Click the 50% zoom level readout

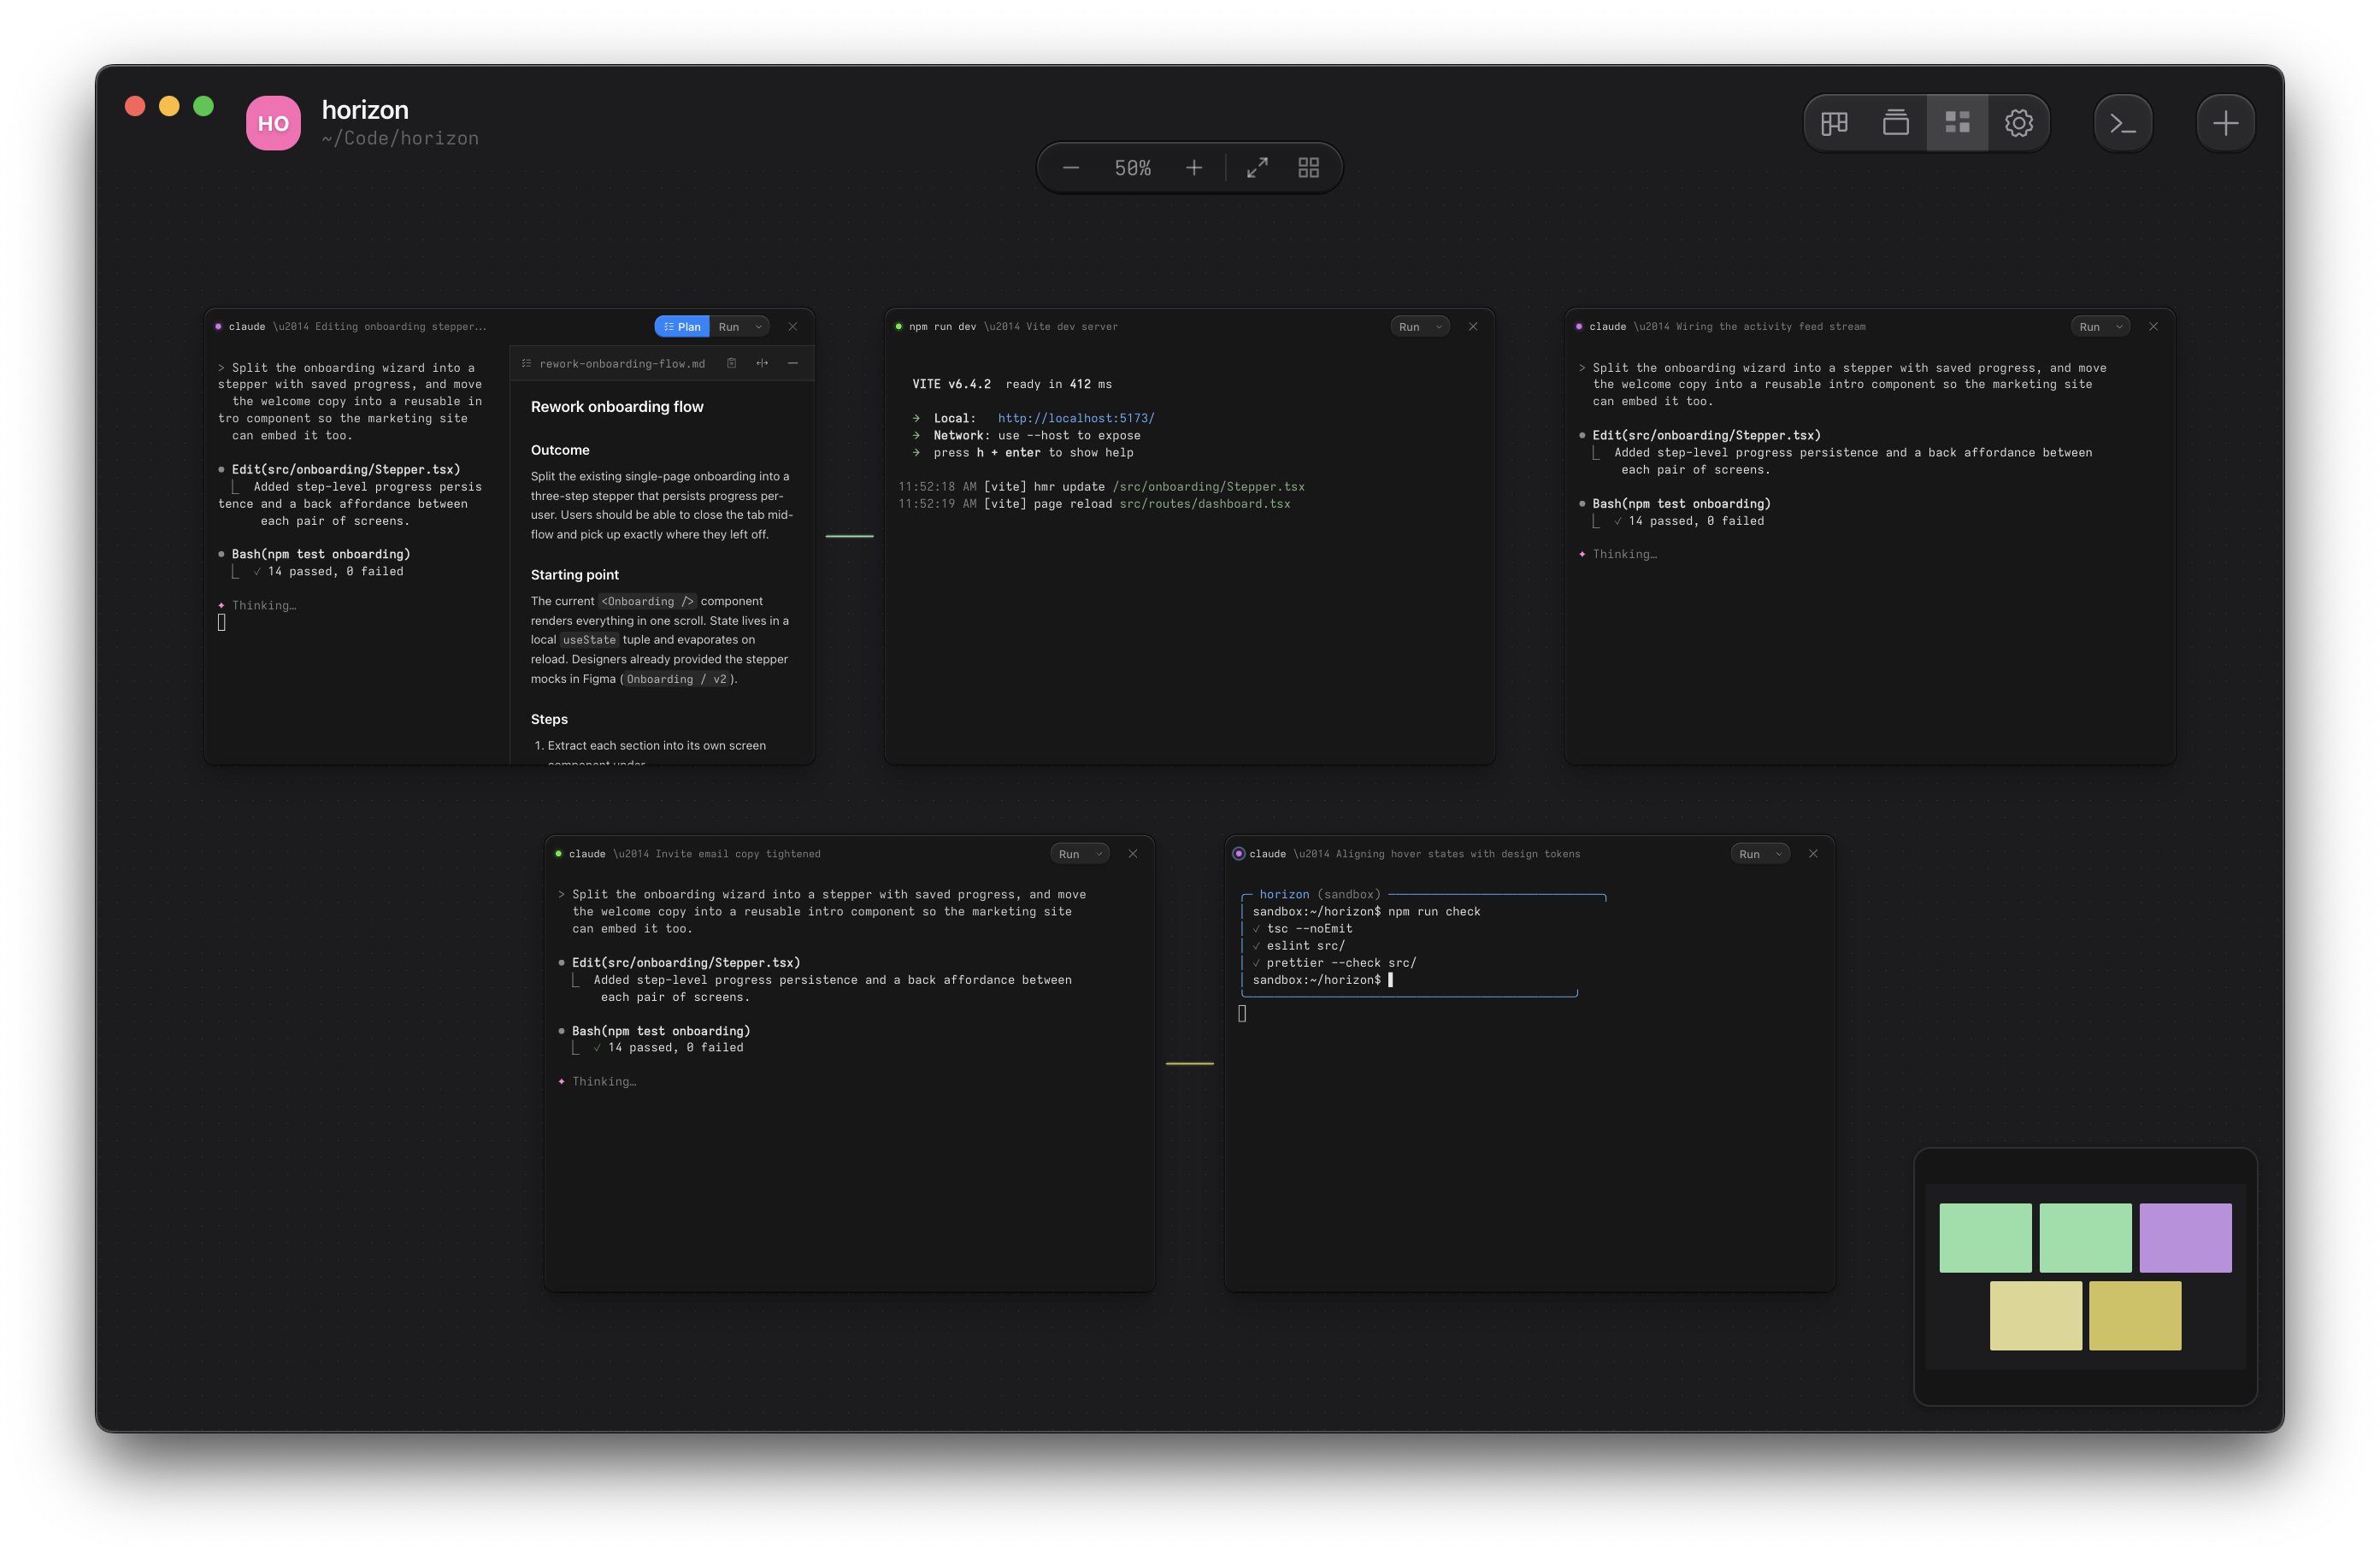tap(1132, 168)
